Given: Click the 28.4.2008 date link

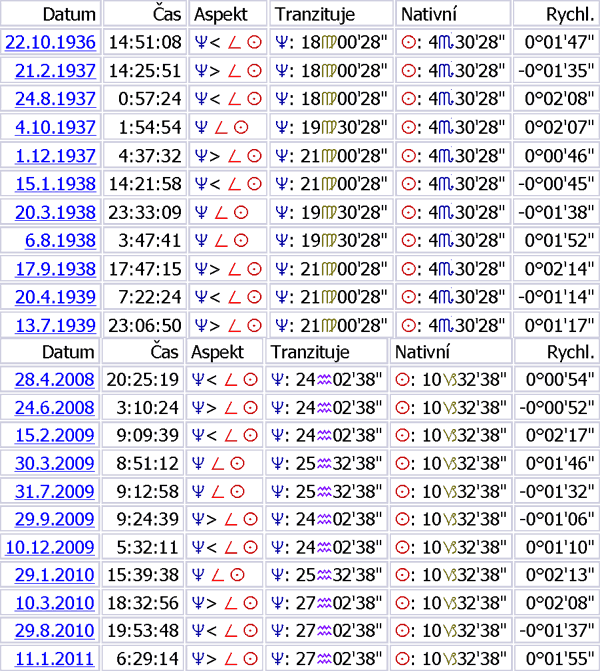Looking at the screenshot, I should pos(55,379).
